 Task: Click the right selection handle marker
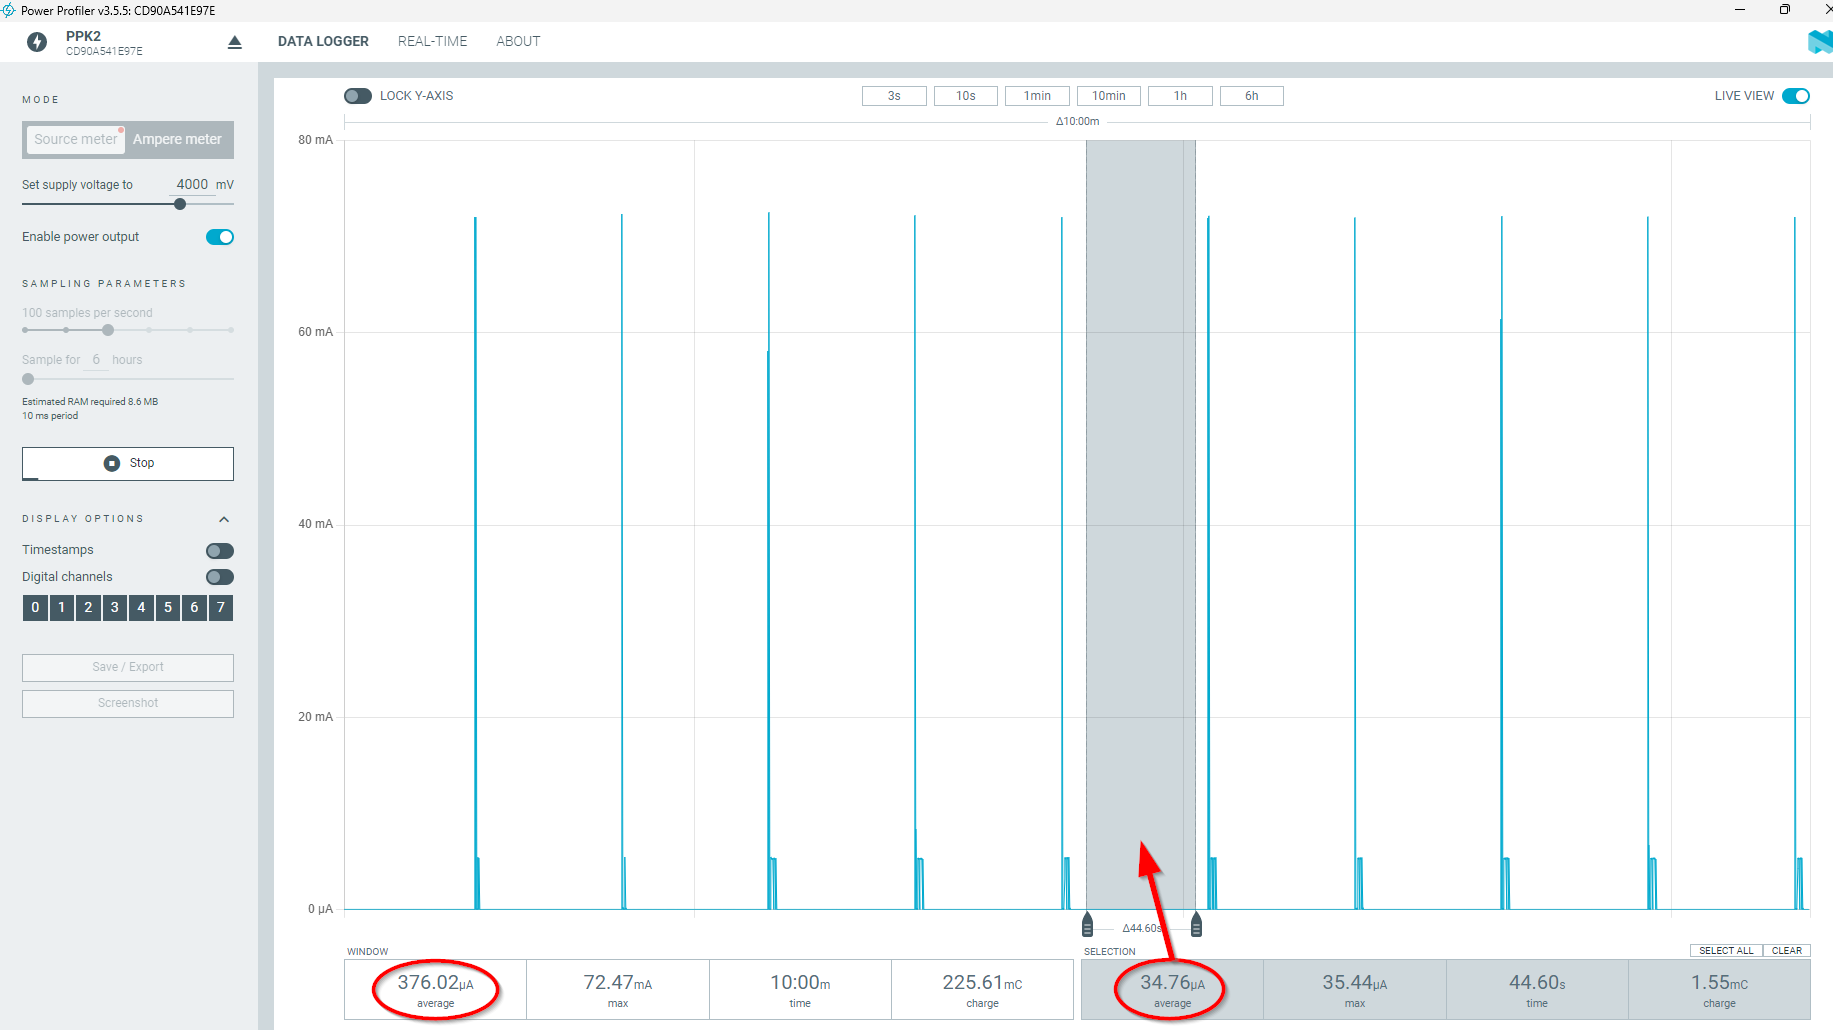click(x=1196, y=925)
